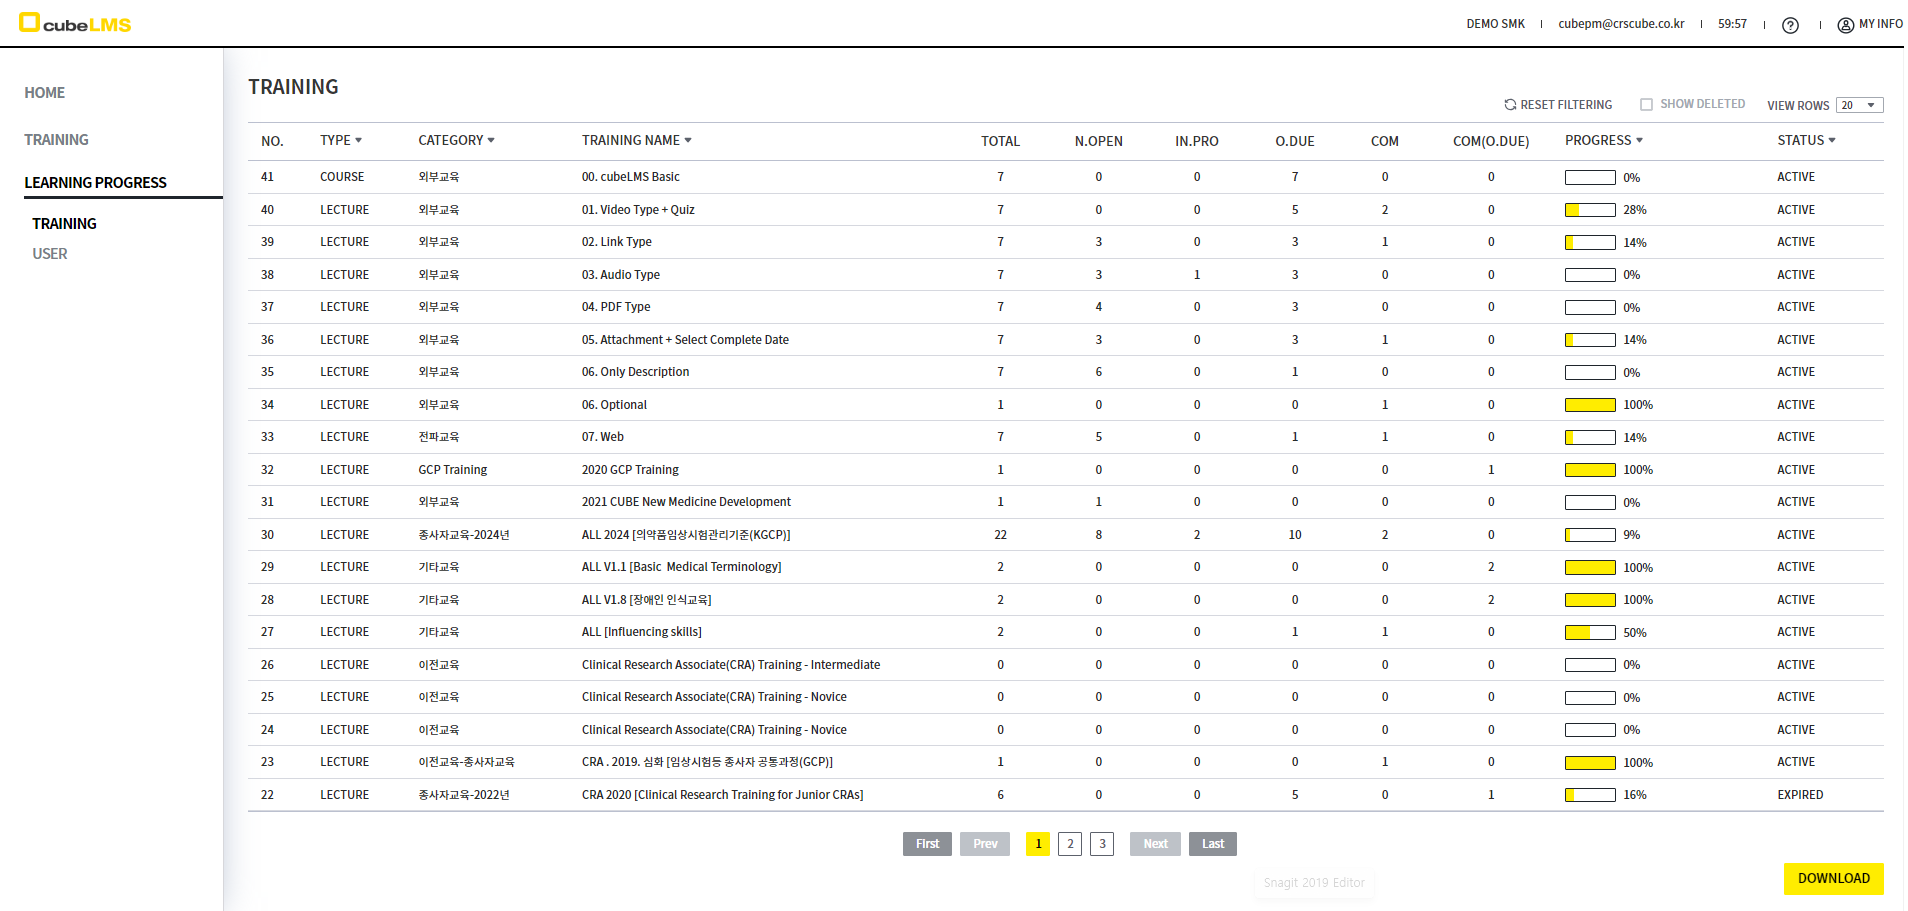Click the cubeLMS logo icon

pyautogui.click(x=29, y=22)
